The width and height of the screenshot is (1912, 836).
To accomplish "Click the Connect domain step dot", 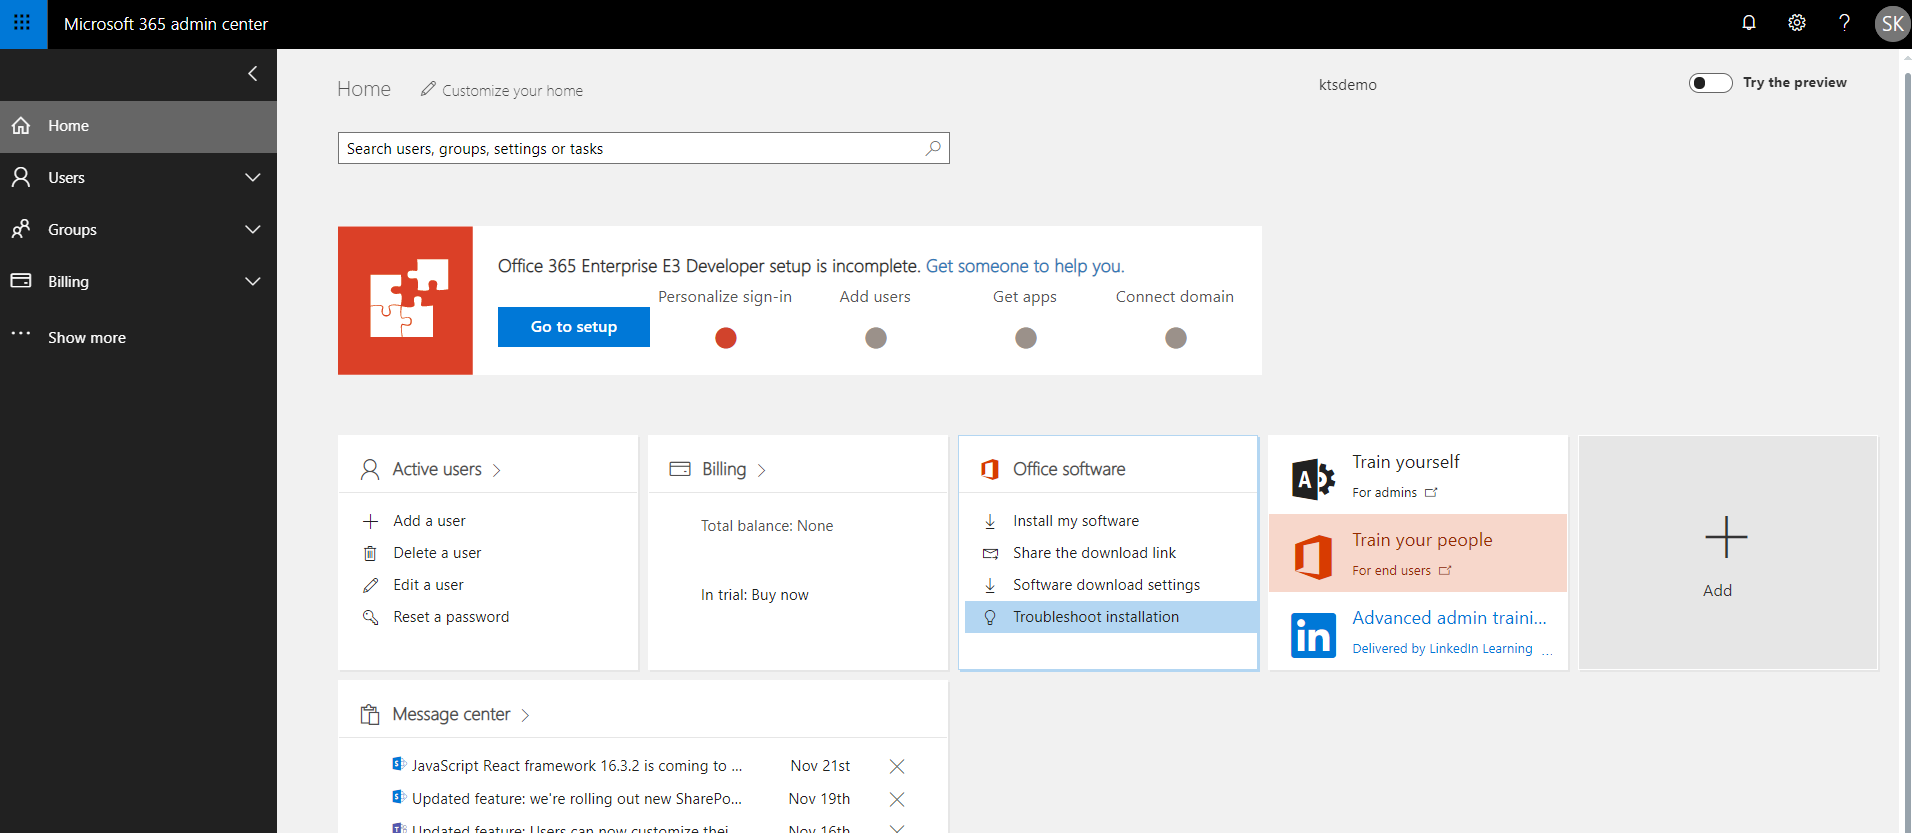I will 1176,338.
